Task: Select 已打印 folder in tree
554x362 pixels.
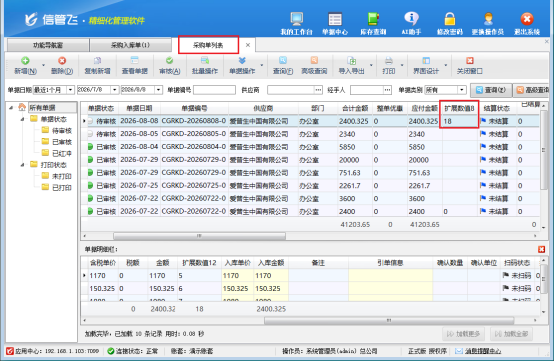Action: click(x=57, y=188)
